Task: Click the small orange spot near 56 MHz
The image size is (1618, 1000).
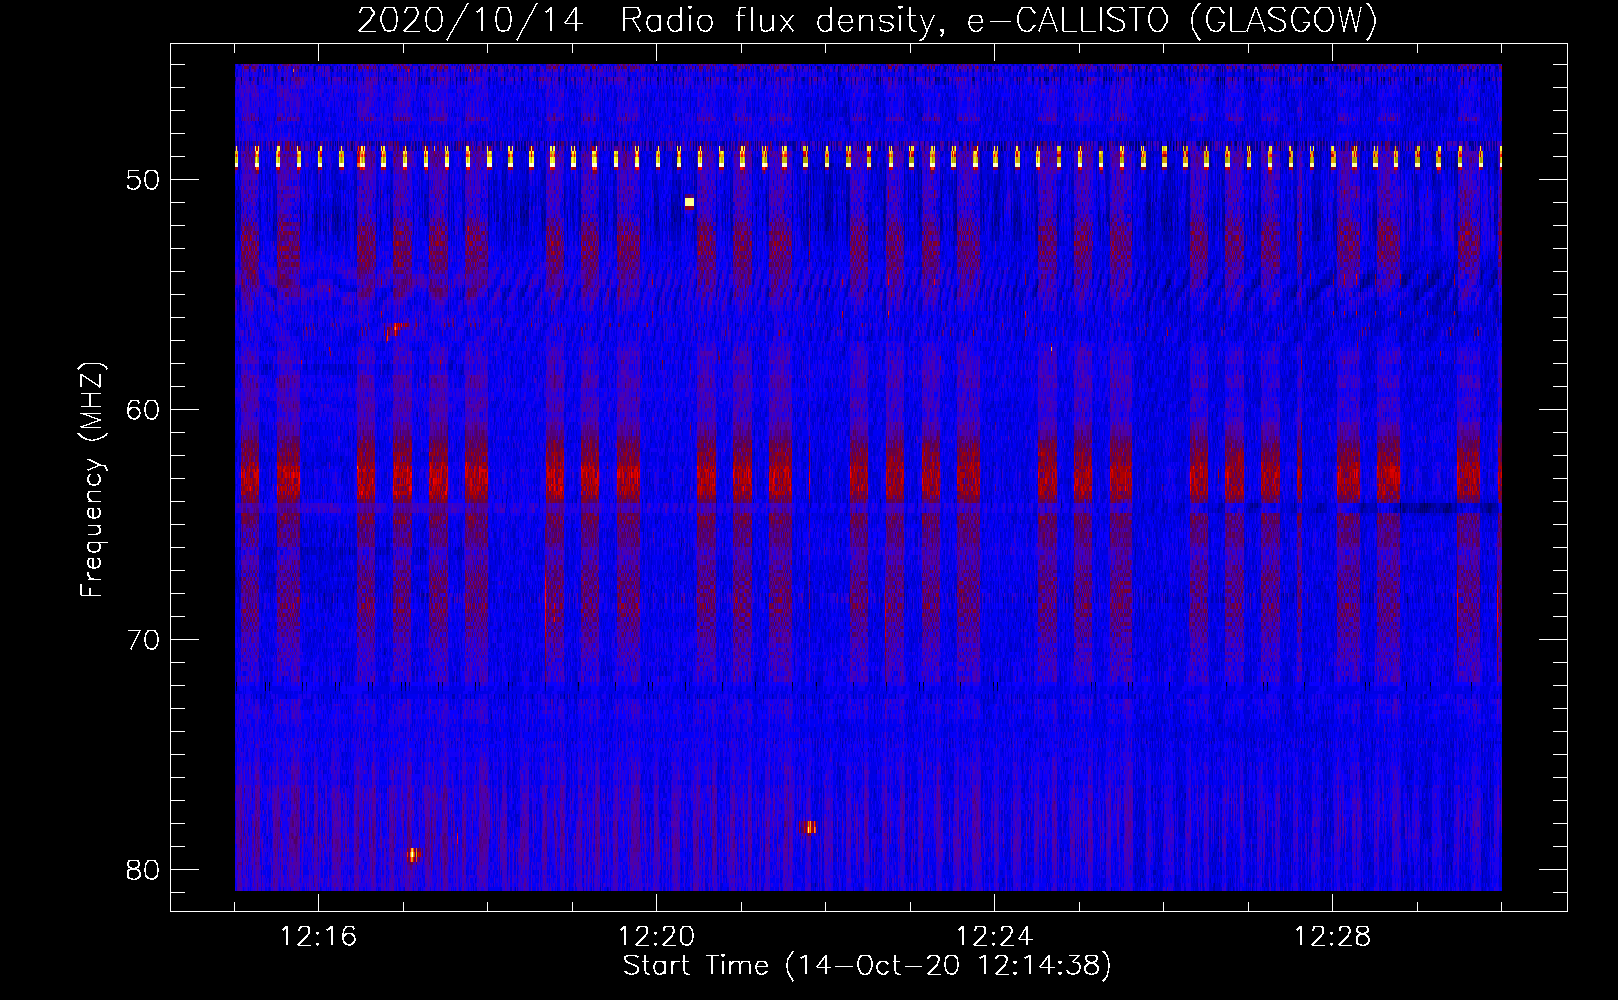Action: tap(395, 328)
